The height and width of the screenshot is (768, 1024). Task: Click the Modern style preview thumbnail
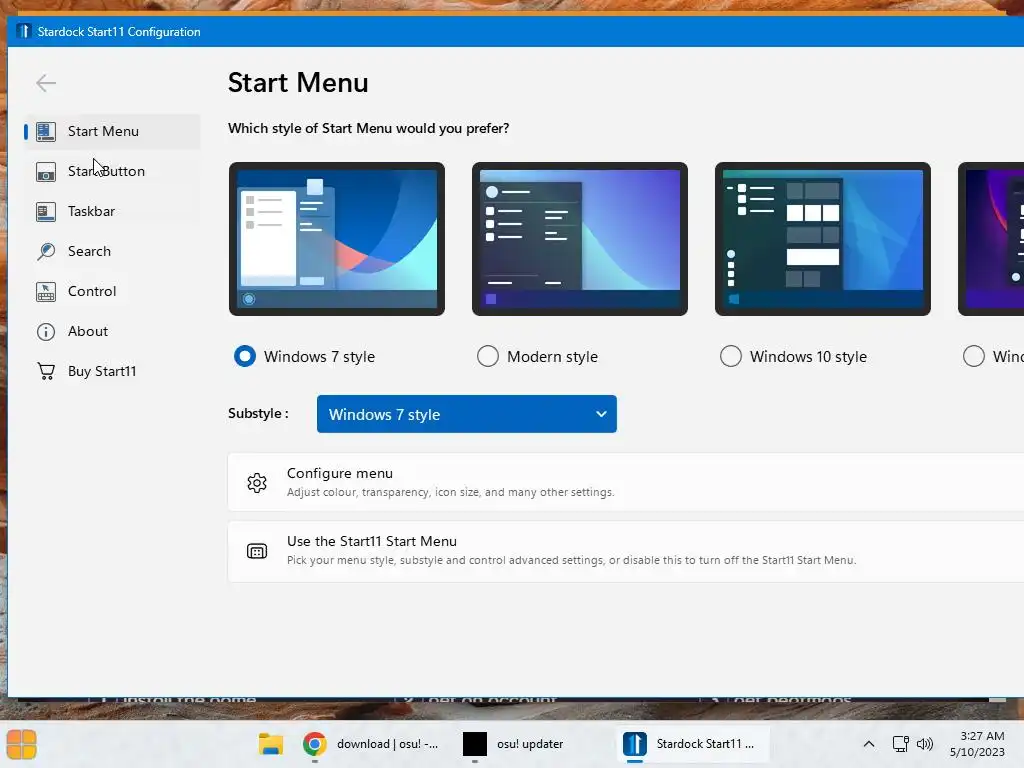[x=580, y=239]
